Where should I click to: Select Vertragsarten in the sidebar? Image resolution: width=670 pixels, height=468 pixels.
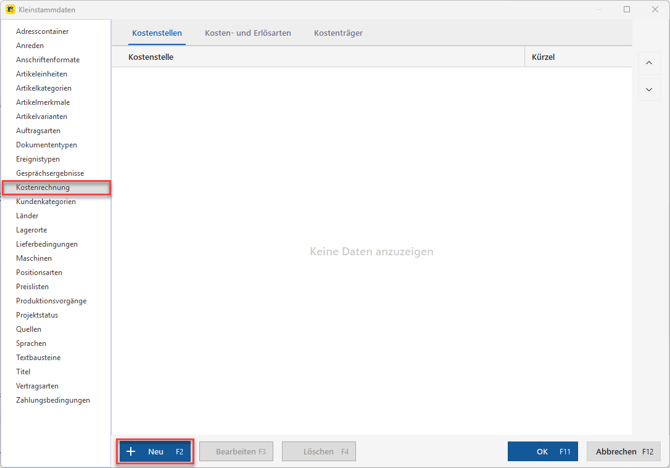[x=37, y=386]
